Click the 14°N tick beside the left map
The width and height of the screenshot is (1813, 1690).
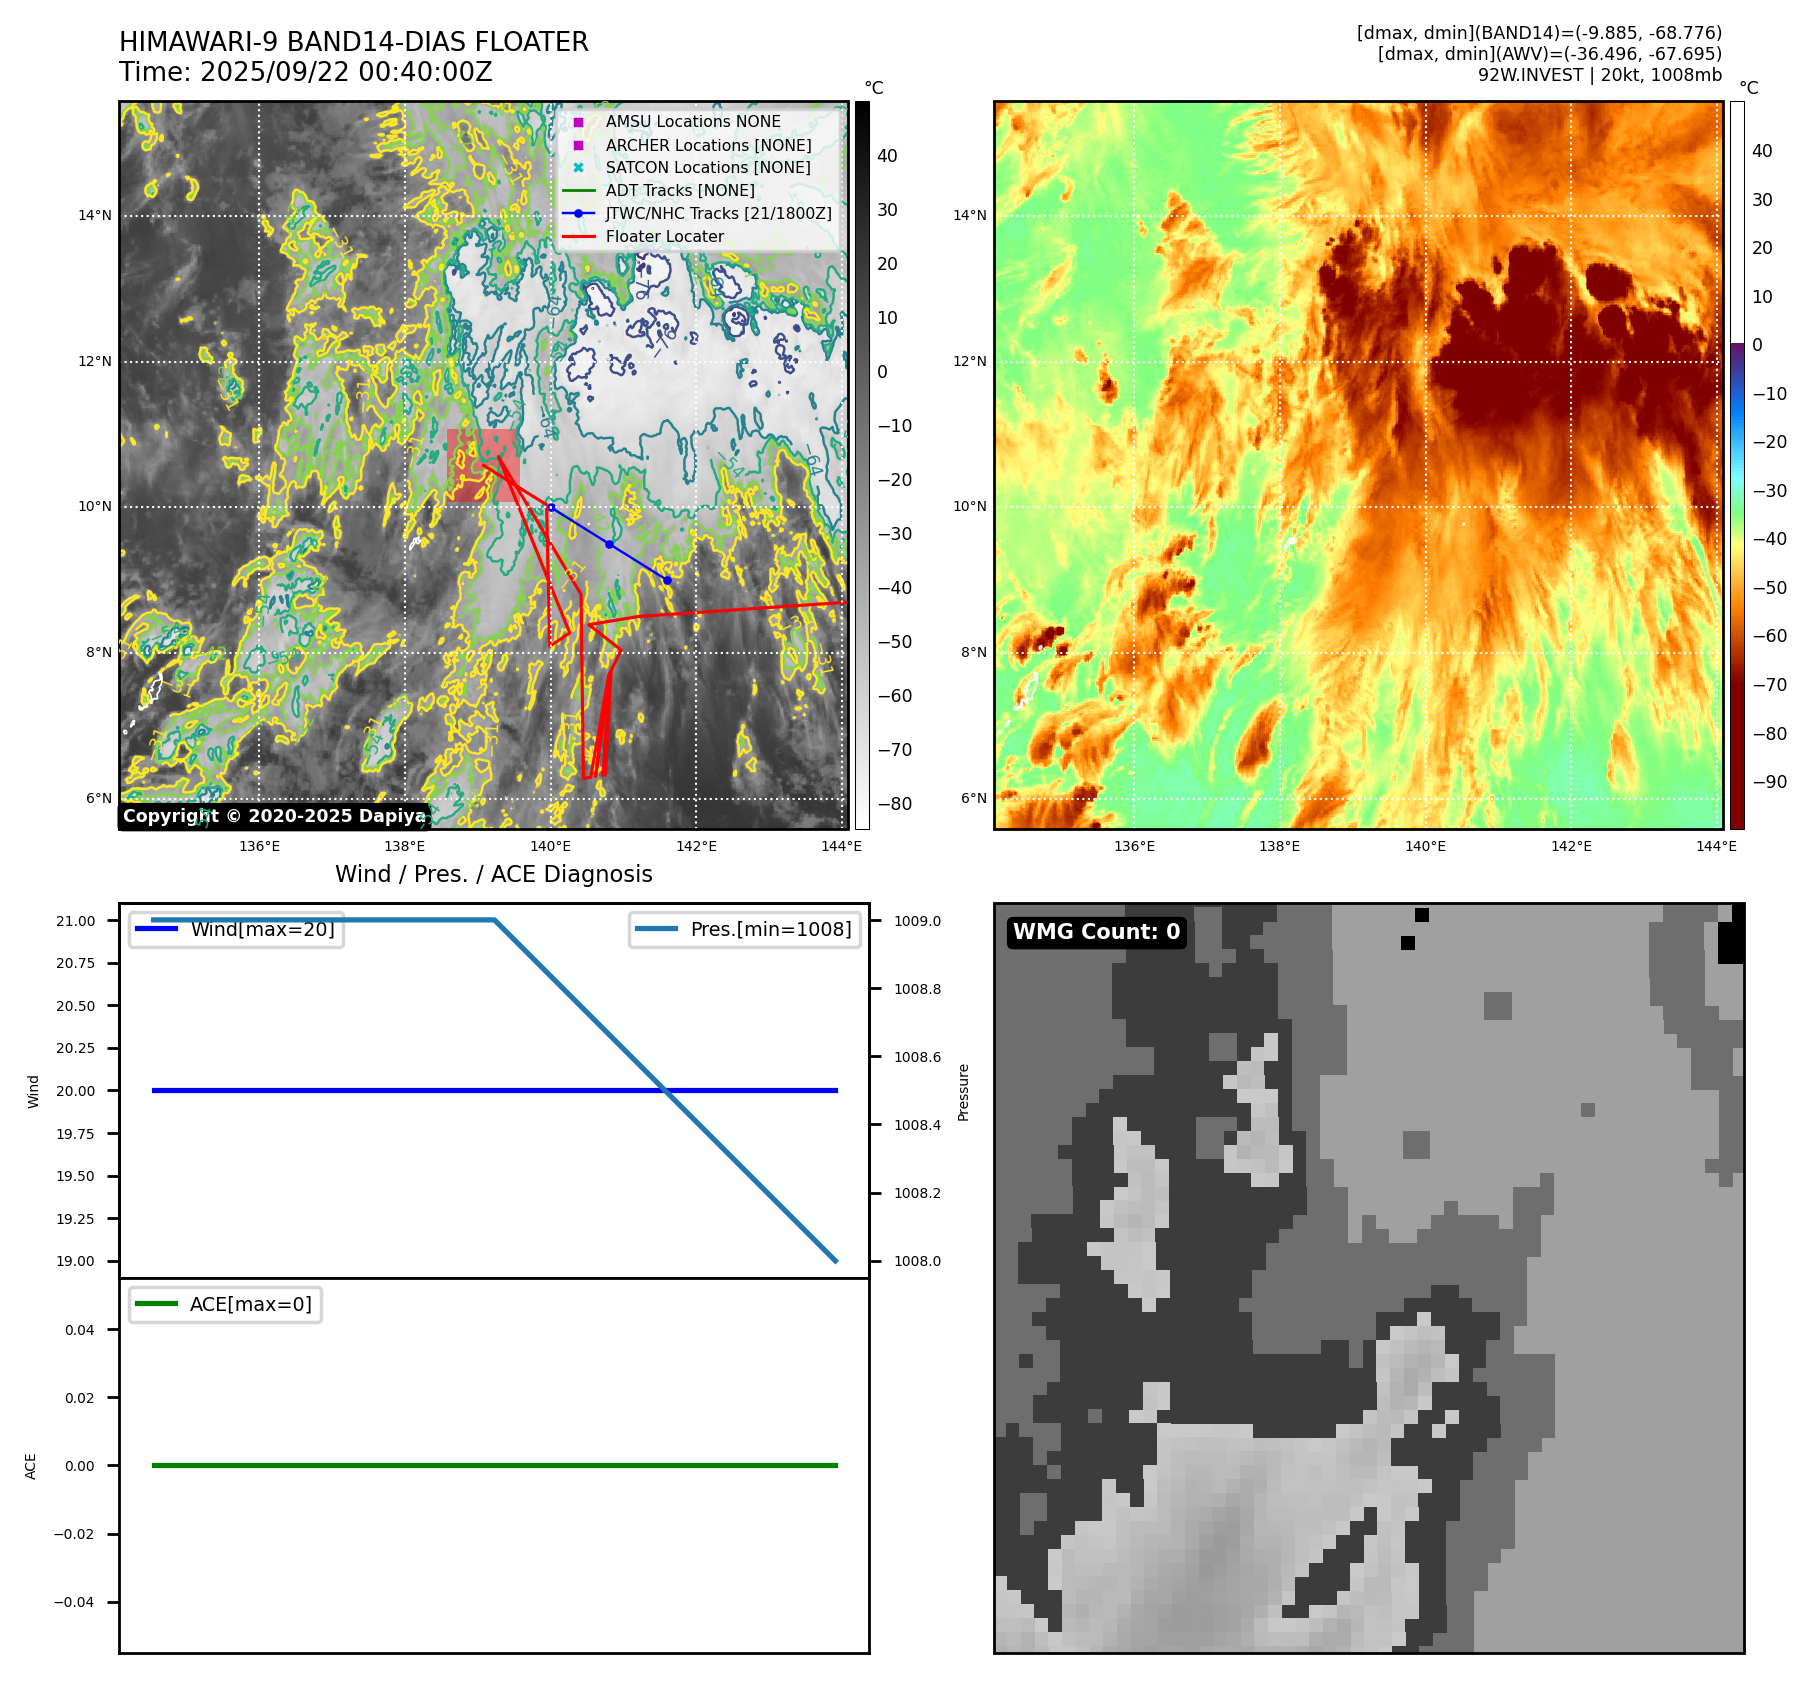[x=95, y=215]
